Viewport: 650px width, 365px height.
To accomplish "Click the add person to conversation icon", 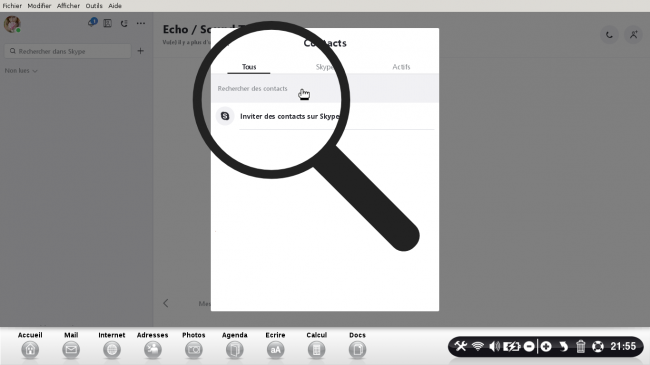I will coord(633,35).
